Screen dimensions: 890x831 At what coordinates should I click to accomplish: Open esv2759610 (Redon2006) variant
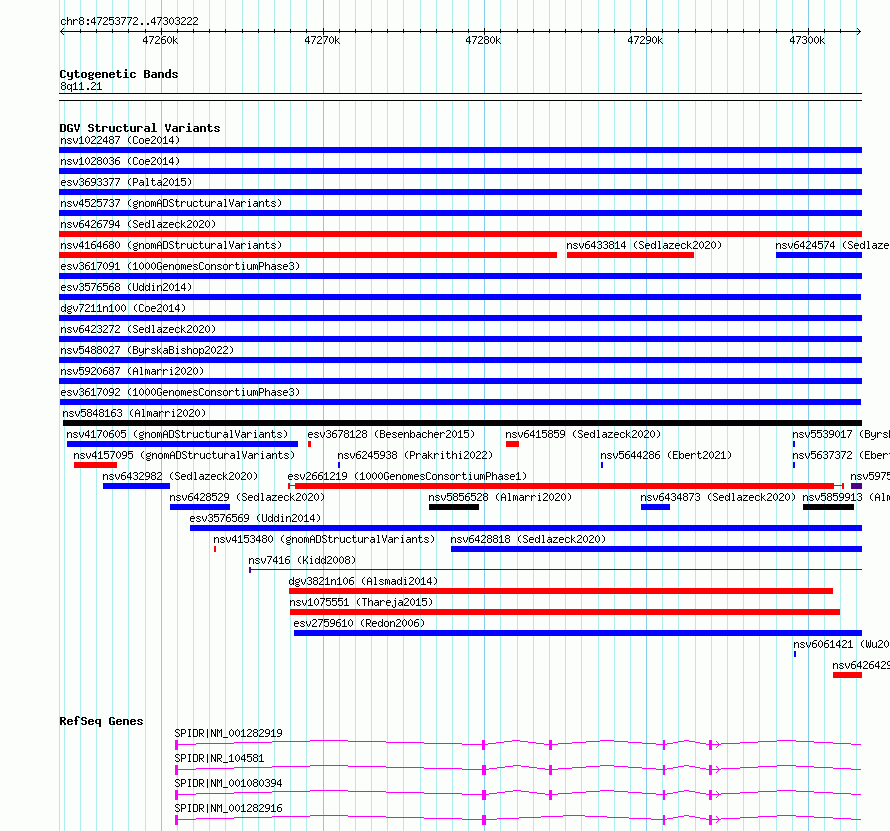click(x=359, y=623)
